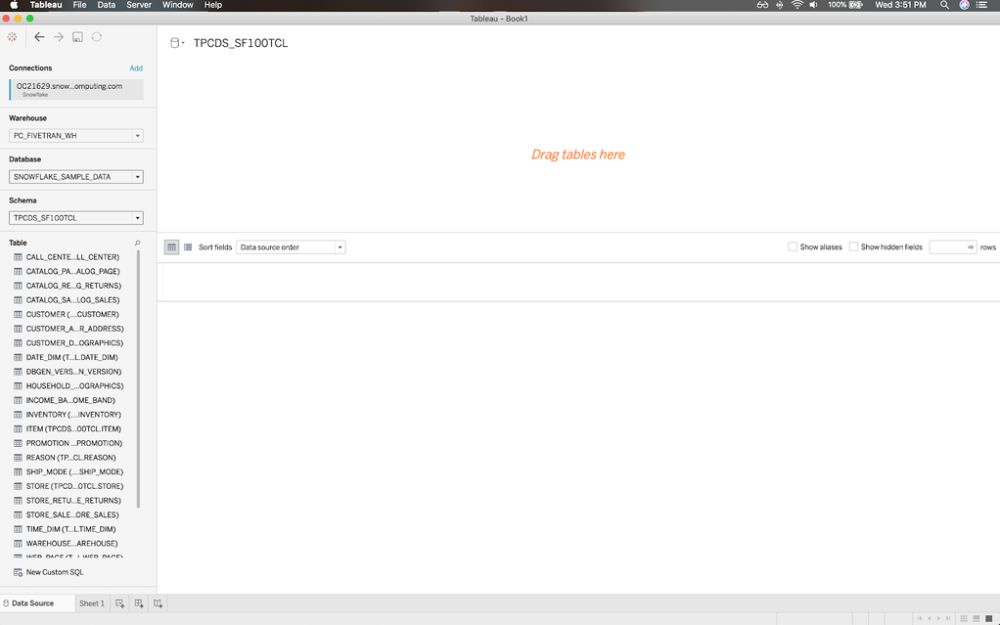Viewport: 1000px width, 625px height.
Task: Select the CUSTOMER (...CUSTOMER) table
Action: (x=72, y=314)
